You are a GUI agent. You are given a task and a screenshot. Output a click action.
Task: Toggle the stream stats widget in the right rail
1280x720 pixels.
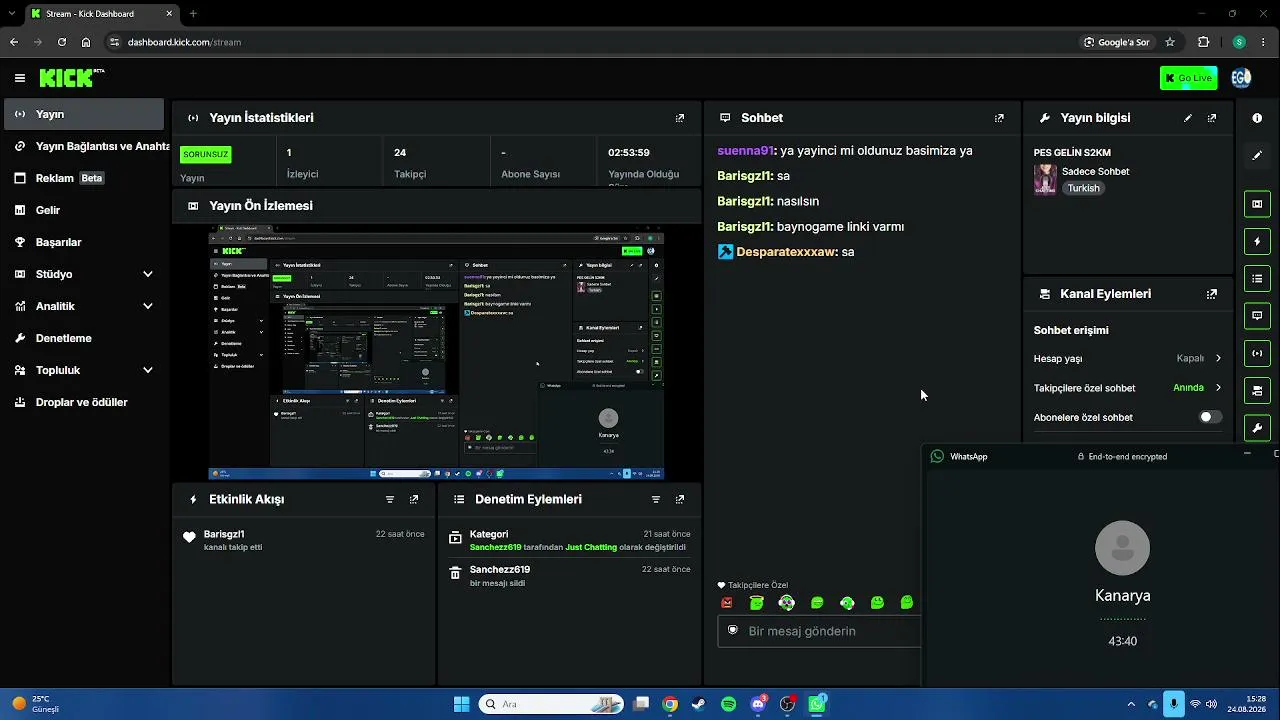[x=1257, y=353]
